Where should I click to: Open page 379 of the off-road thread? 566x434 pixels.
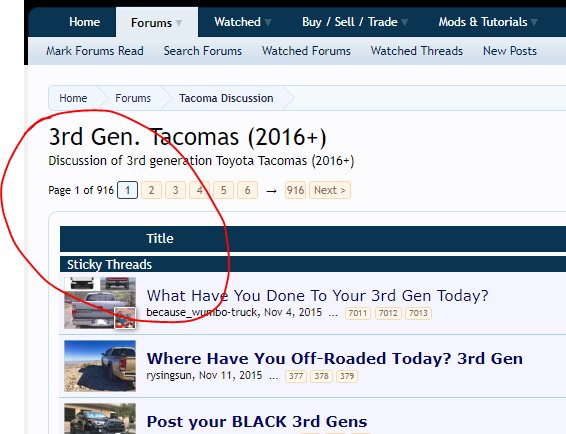click(x=347, y=376)
